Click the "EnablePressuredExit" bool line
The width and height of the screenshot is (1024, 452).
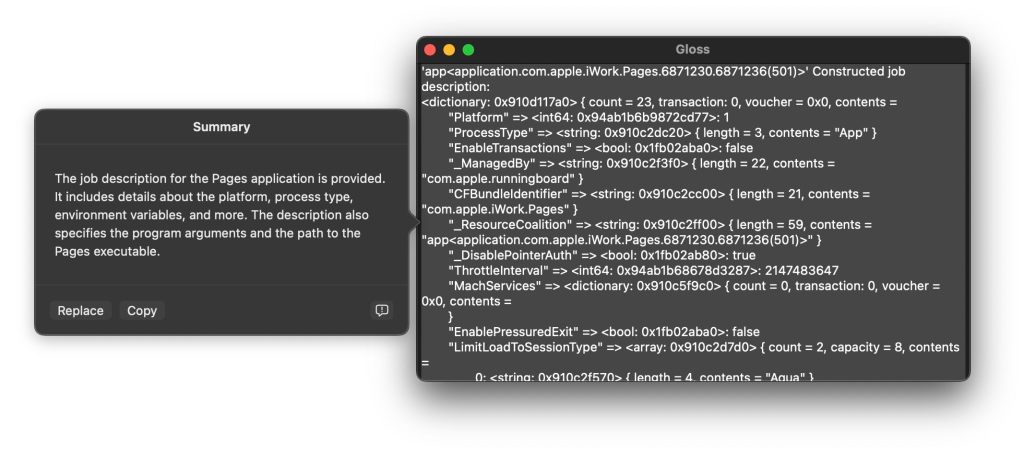(x=600, y=332)
